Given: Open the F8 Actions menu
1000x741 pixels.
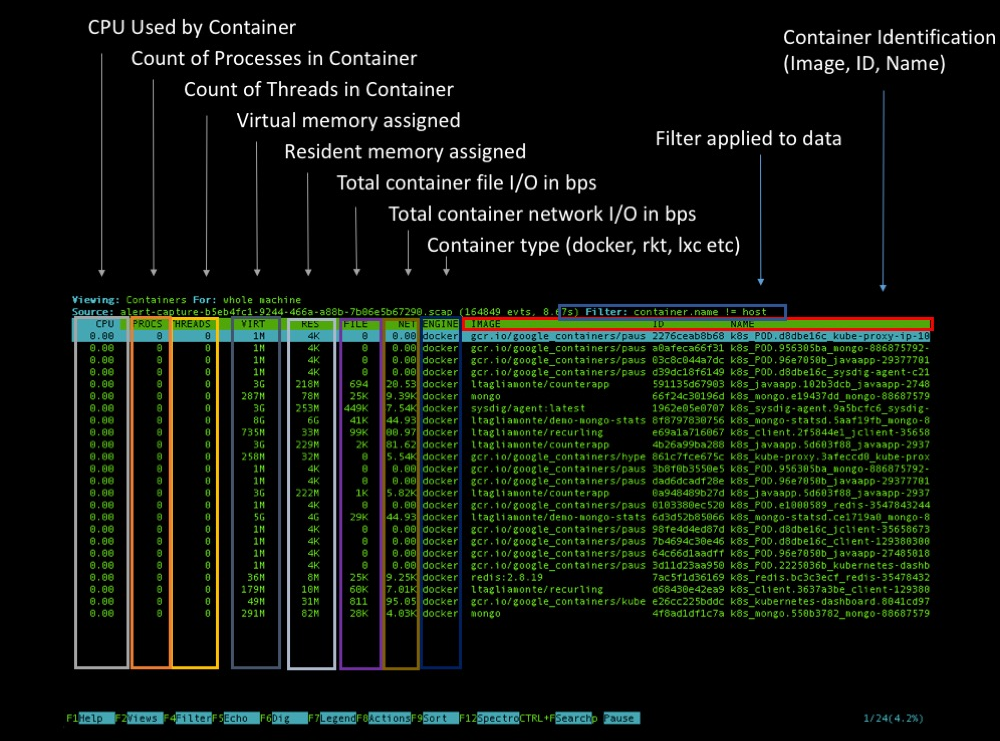Looking at the screenshot, I should [x=388, y=718].
